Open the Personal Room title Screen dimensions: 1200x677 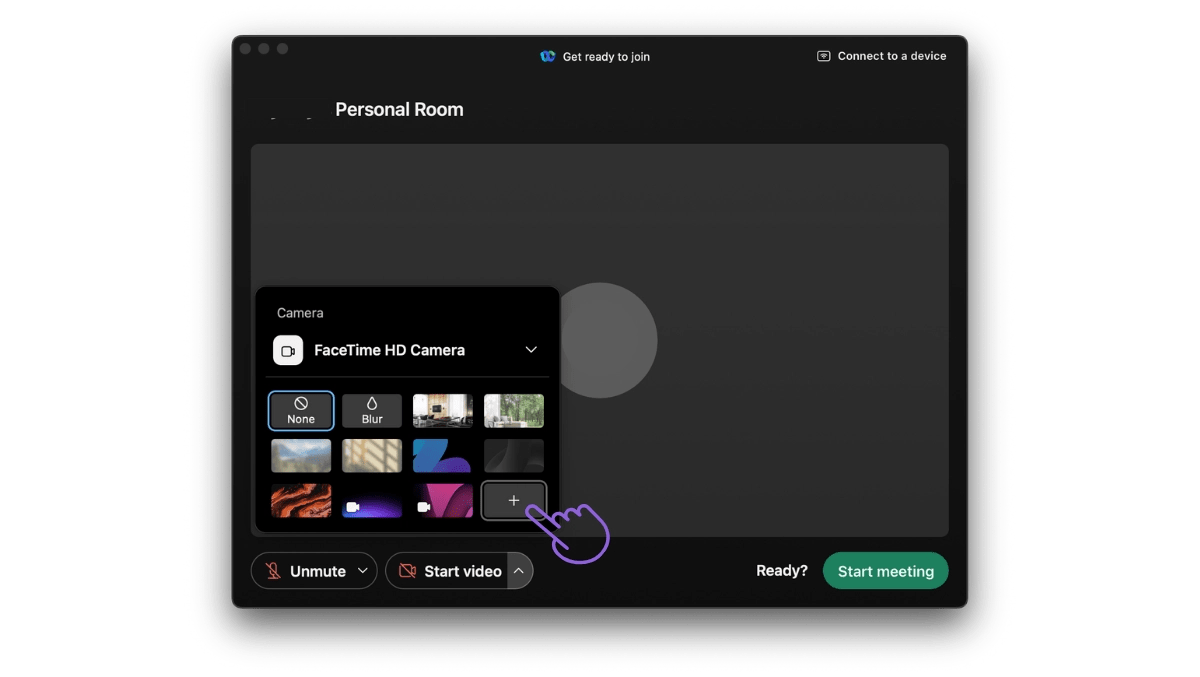click(399, 109)
